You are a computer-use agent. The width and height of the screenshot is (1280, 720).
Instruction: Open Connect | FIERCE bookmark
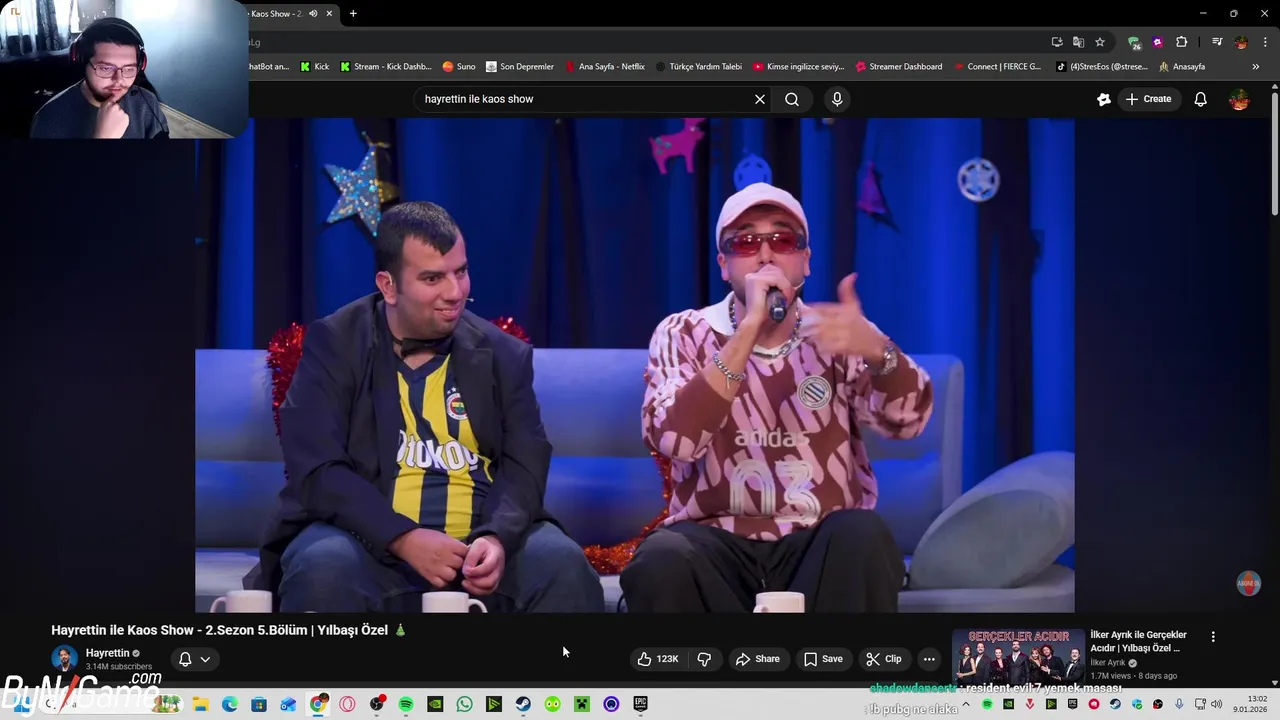(x=997, y=67)
